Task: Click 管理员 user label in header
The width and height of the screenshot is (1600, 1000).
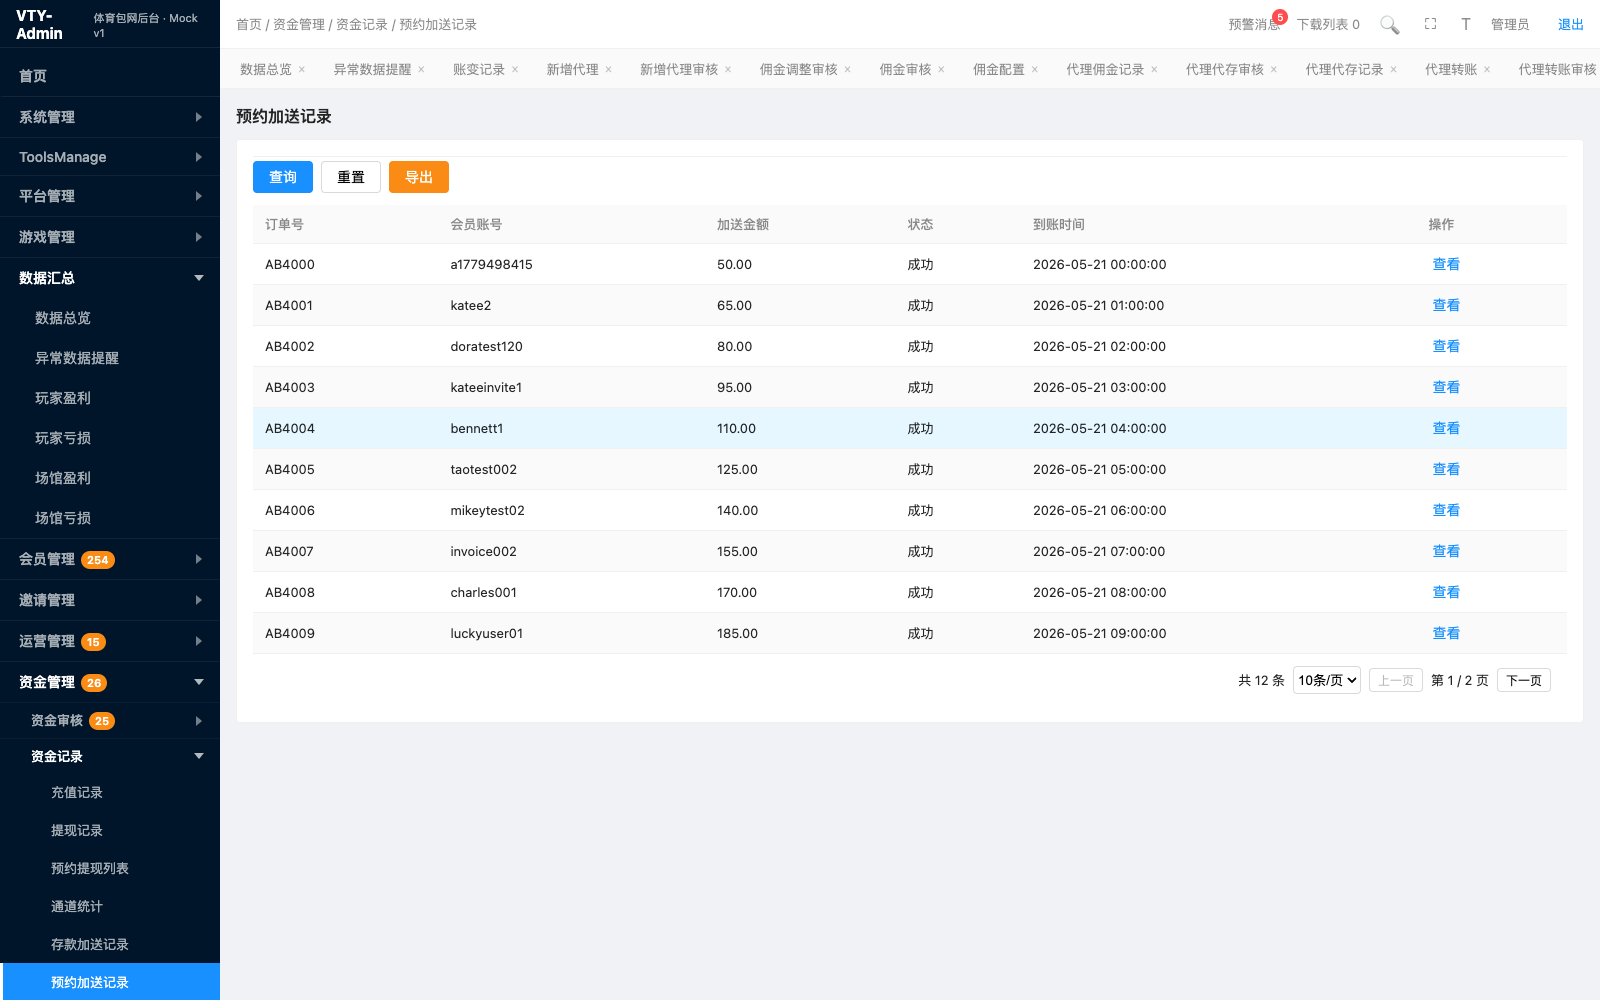Action: [x=1510, y=24]
